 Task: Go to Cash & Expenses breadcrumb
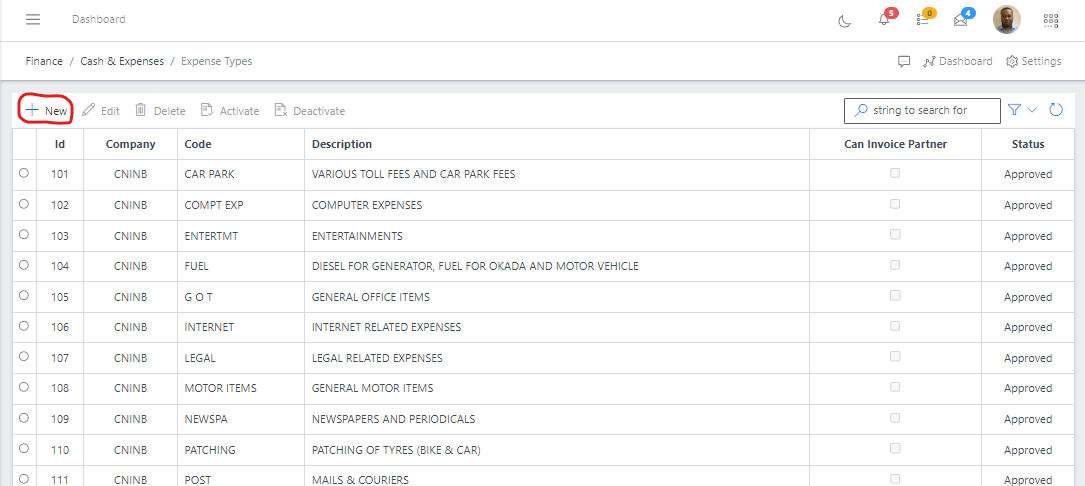click(x=122, y=62)
